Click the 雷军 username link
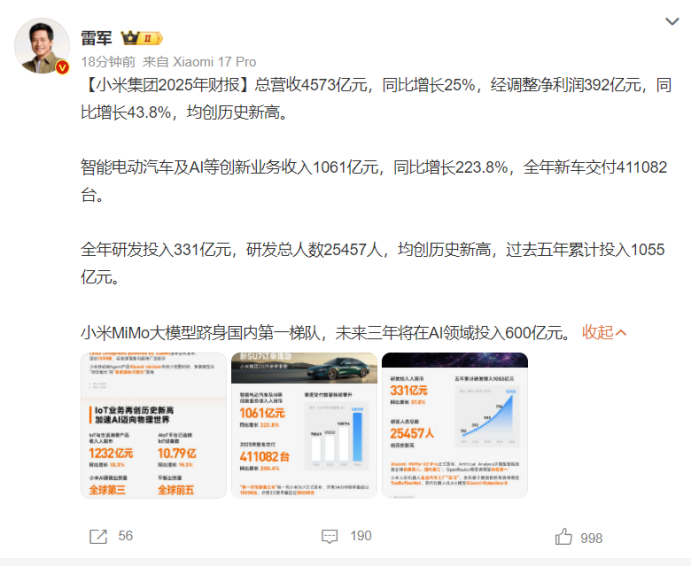692x567 pixels. [x=97, y=38]
